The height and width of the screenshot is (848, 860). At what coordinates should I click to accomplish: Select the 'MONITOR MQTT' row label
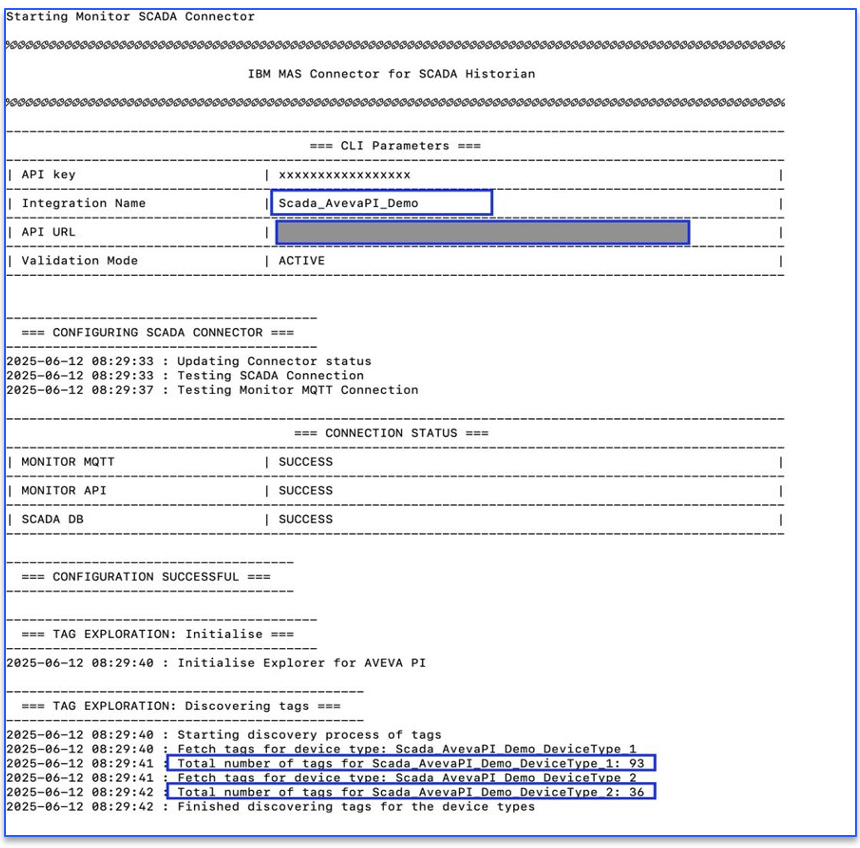(68, 462)
